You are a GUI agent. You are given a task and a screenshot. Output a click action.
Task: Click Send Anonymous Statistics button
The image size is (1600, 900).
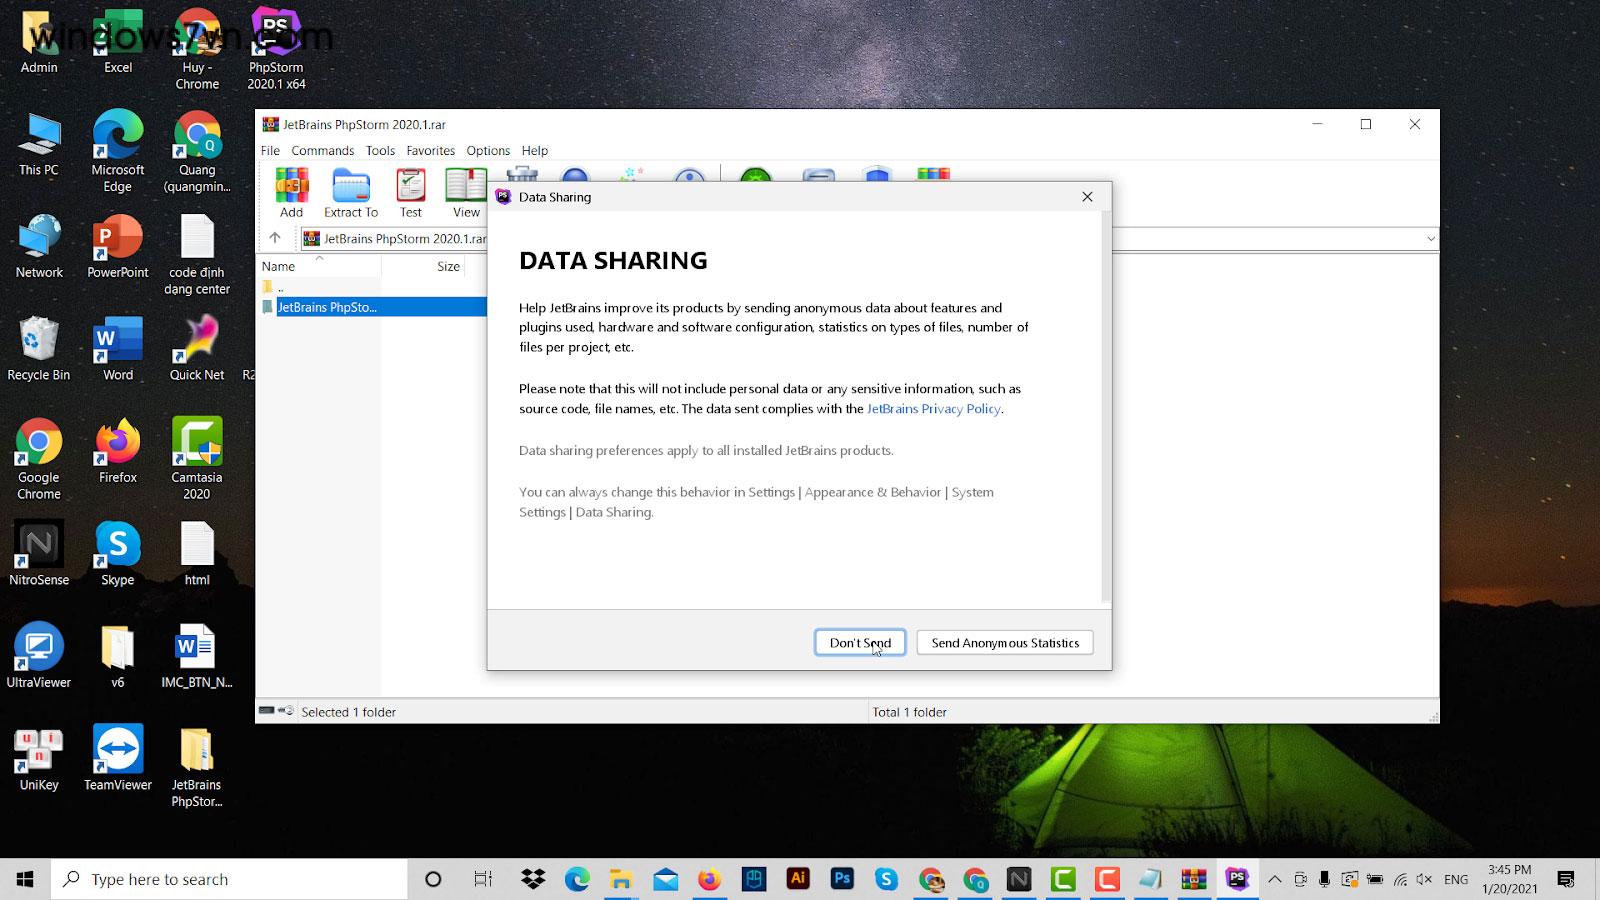click(1005, 643)
